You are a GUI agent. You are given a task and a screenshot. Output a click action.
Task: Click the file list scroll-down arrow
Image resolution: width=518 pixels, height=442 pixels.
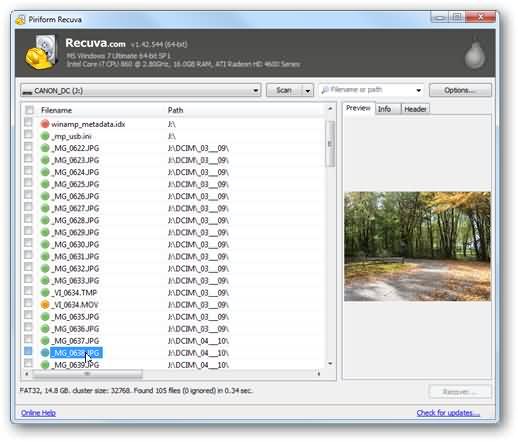tap(330, 364)
